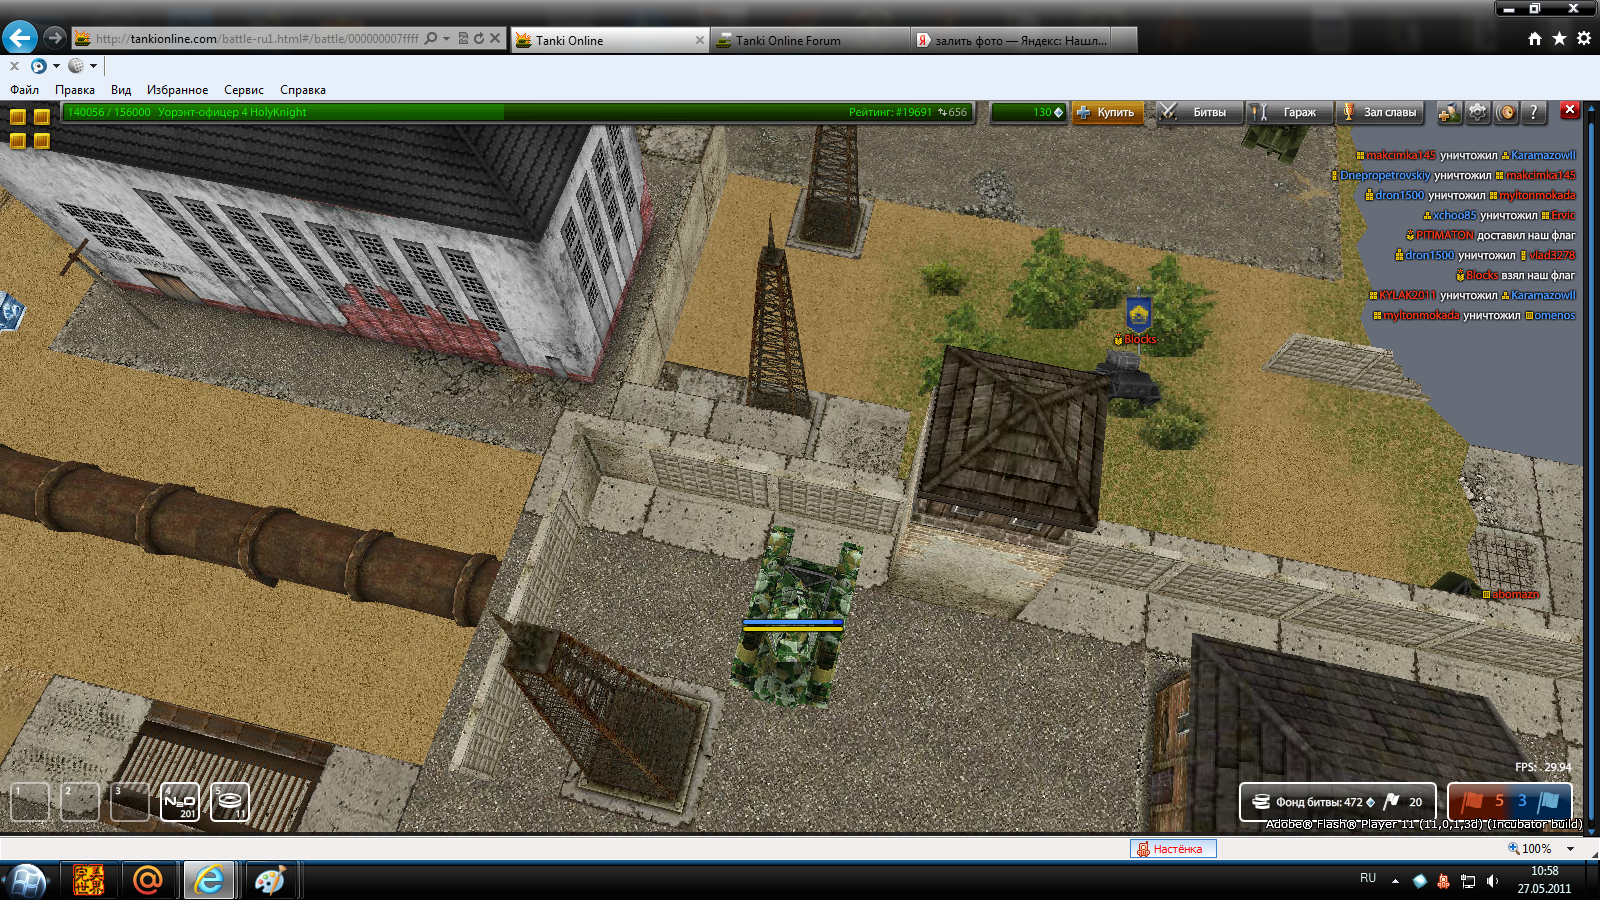Image resolution: width=1600 pixels, height=900 pixels.
Task: Activate the mine supply slot 5
Action: (x=230, y=801)
